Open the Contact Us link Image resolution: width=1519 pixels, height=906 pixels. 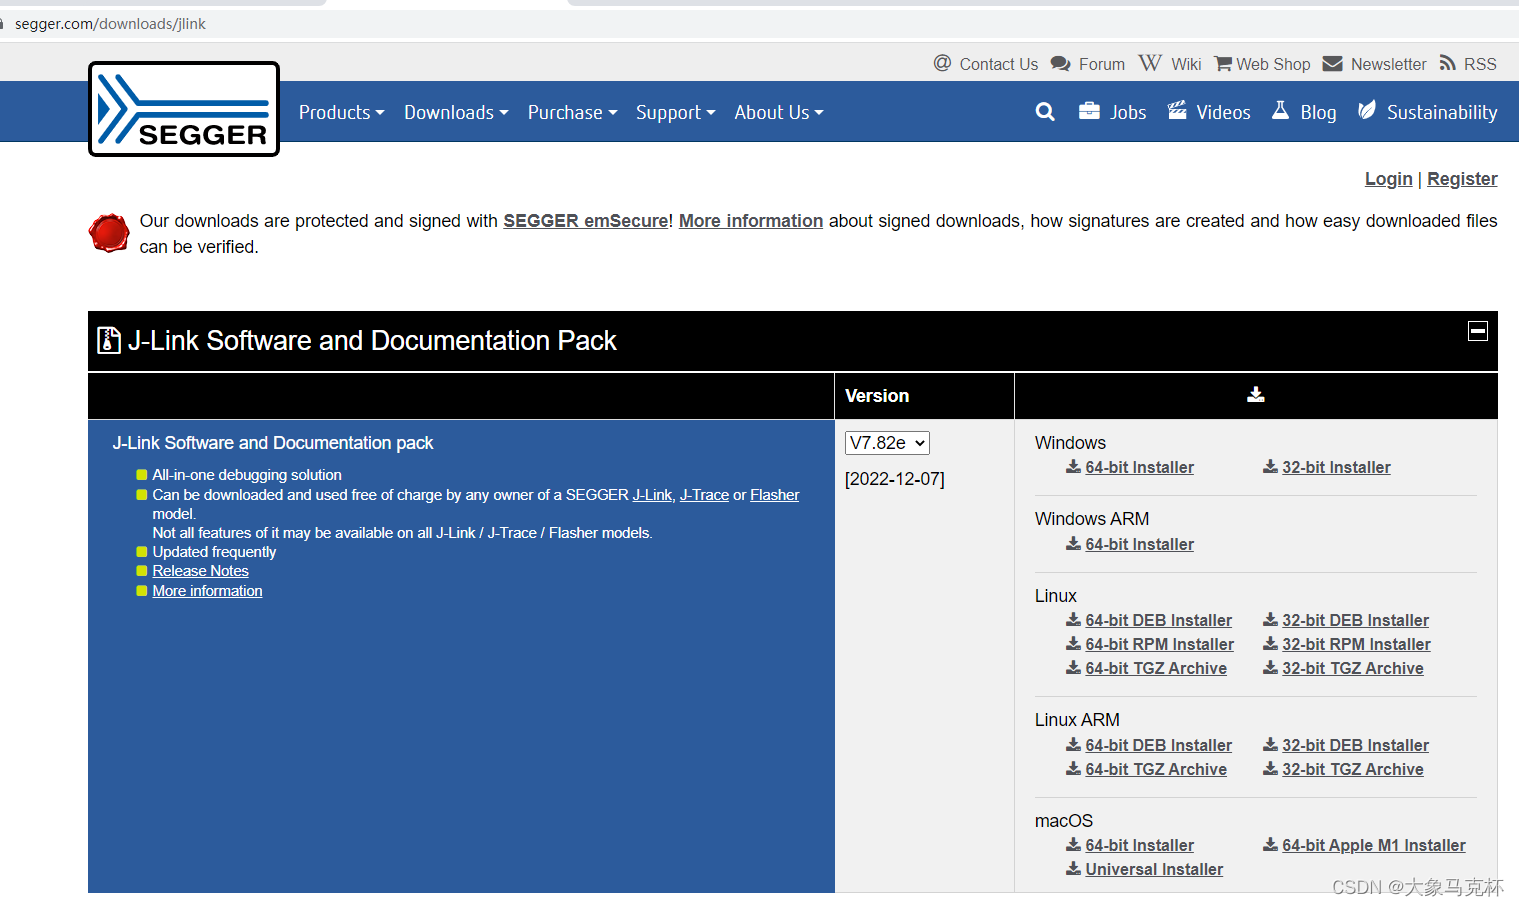coord(998,64)
